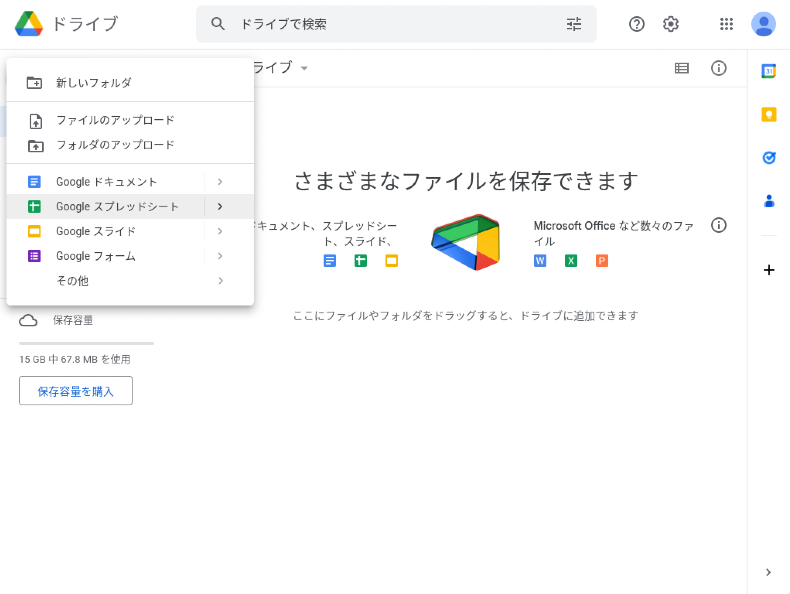Select 新しいフォルダ menu item
Viewport: 790px width, 594px height.
coord(130,83)
